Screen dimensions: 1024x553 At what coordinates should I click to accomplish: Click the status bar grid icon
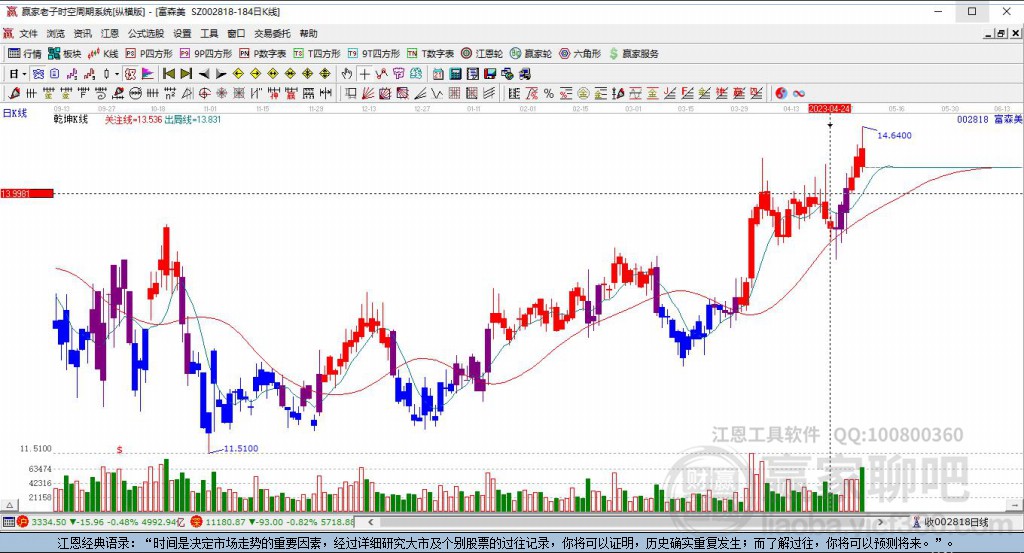point(8,522)
